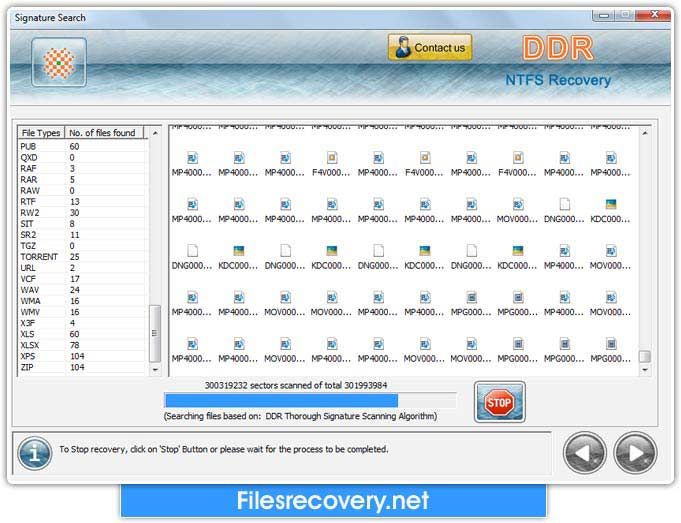Select the RTF file type row

(x=82, y=202)
